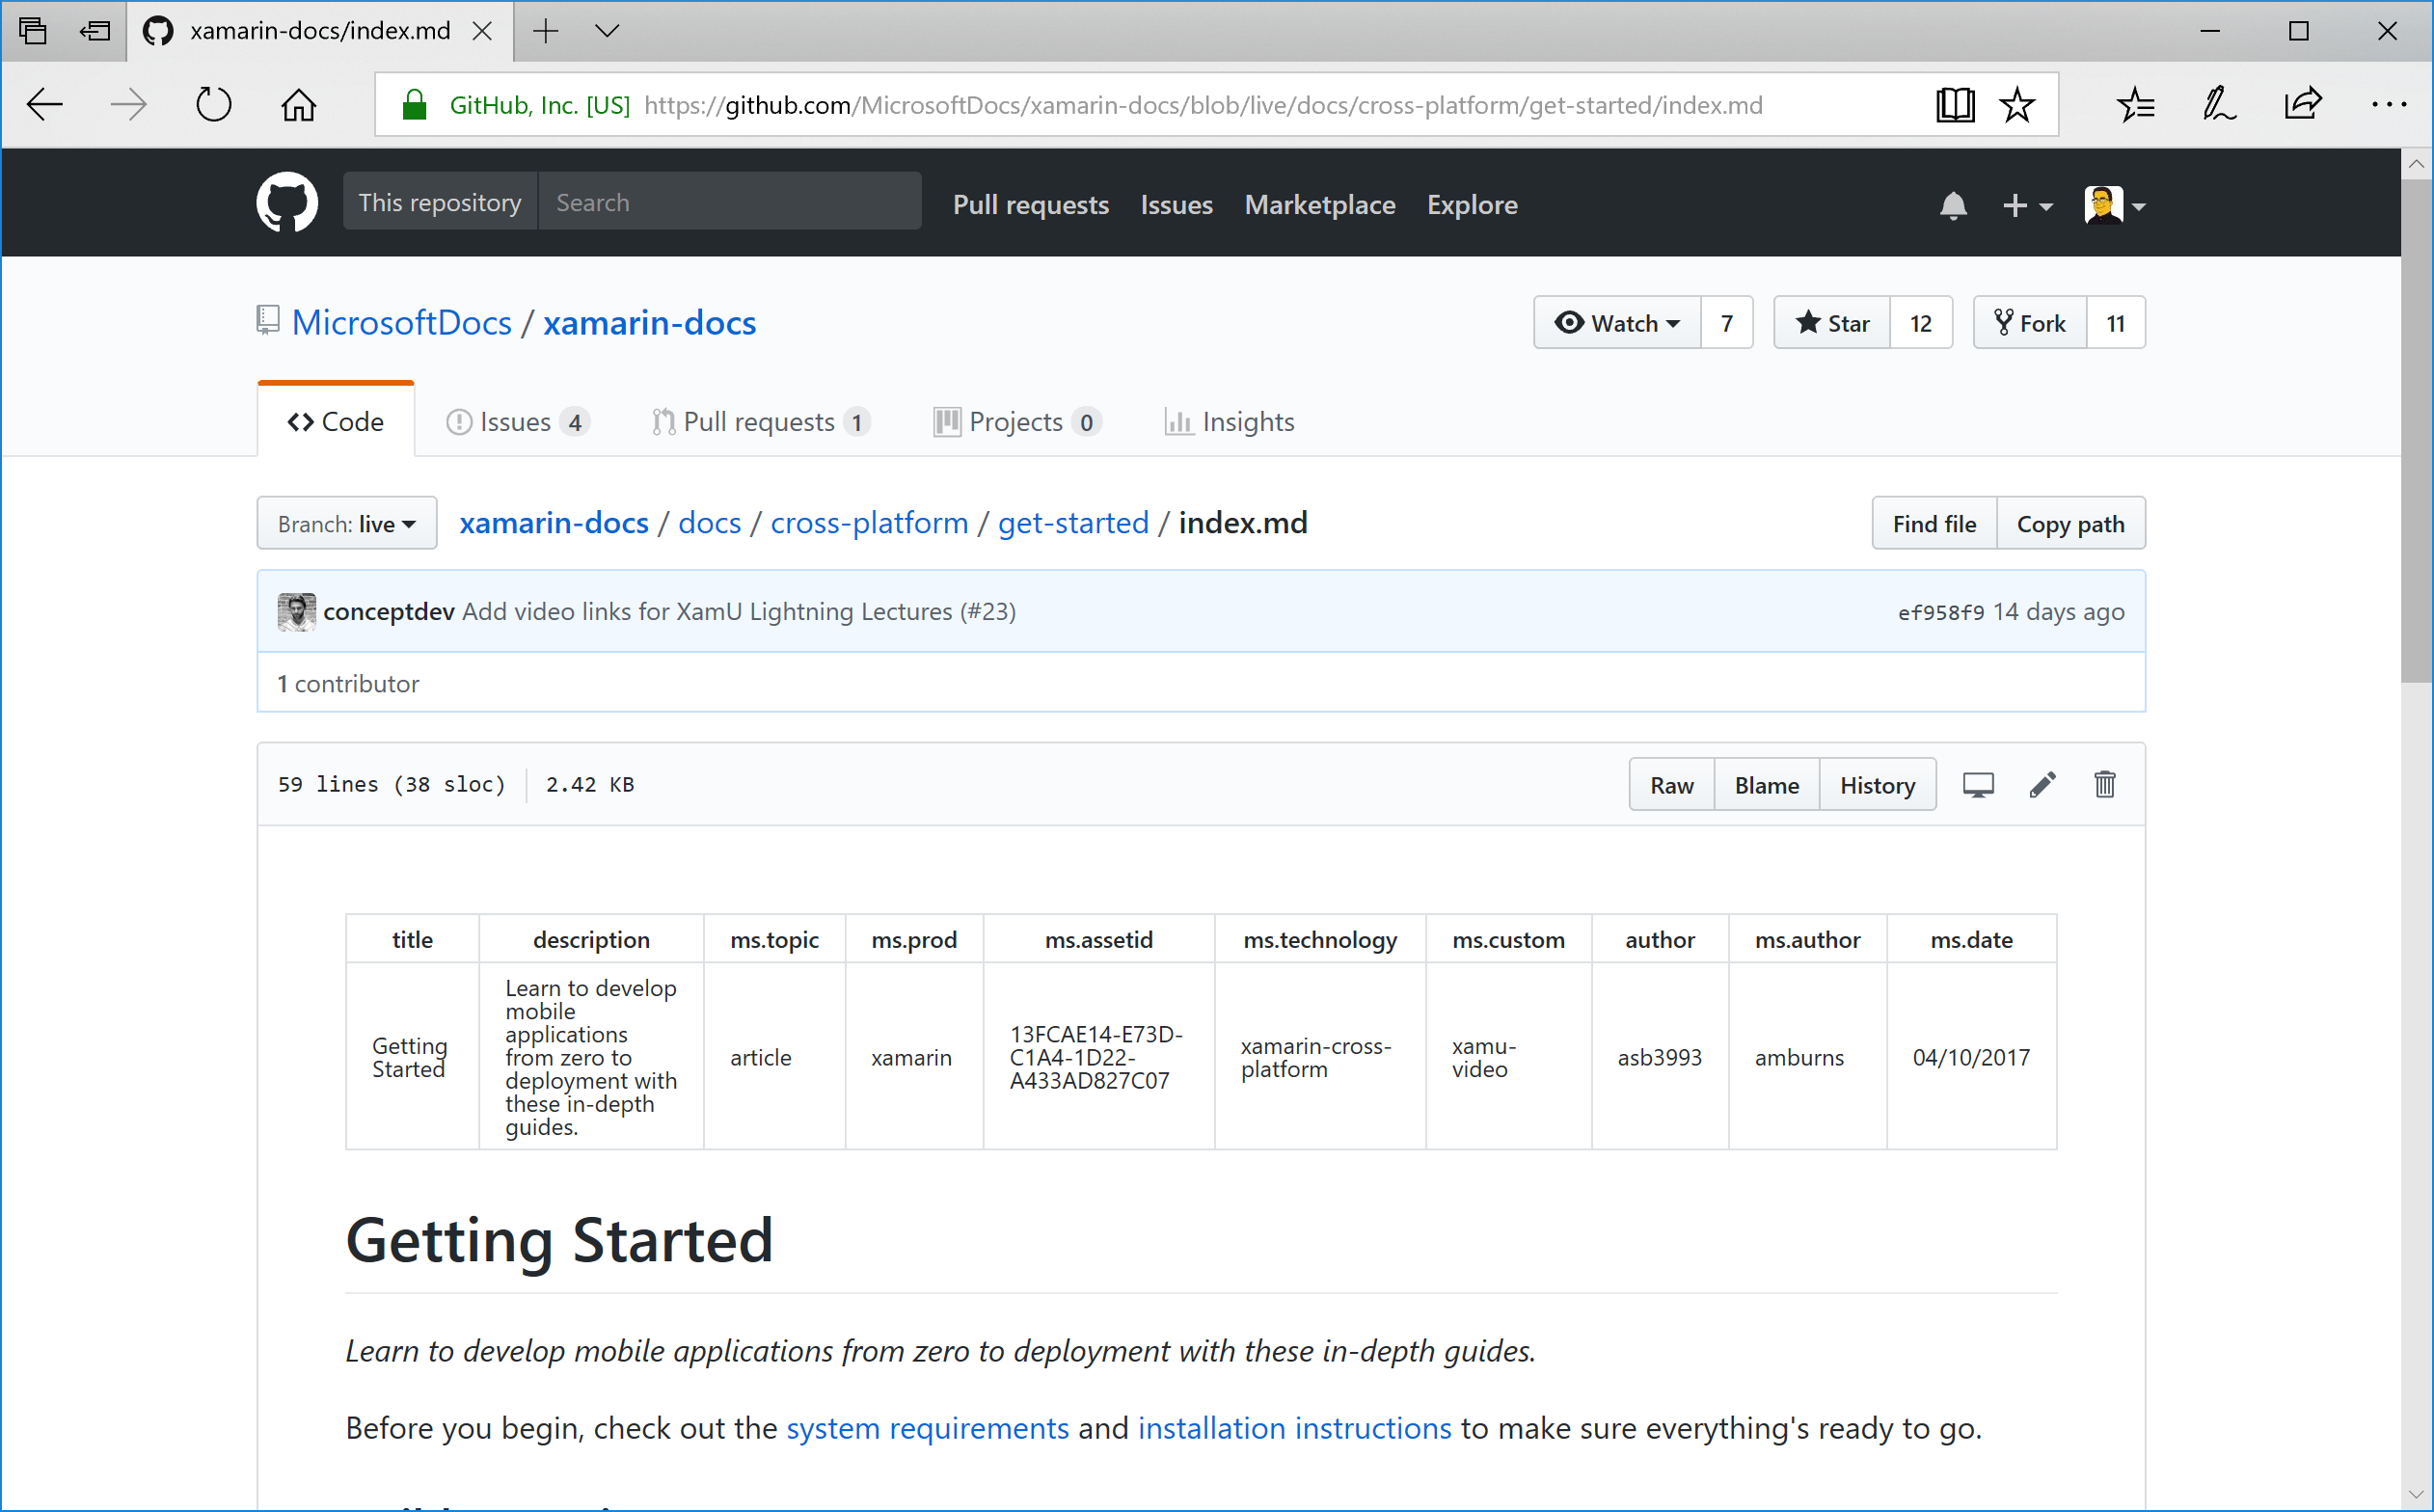Focus the repository Search field
This screenshot has width=2434, height=1512.
pyautogui.click(x=728, y=203)
